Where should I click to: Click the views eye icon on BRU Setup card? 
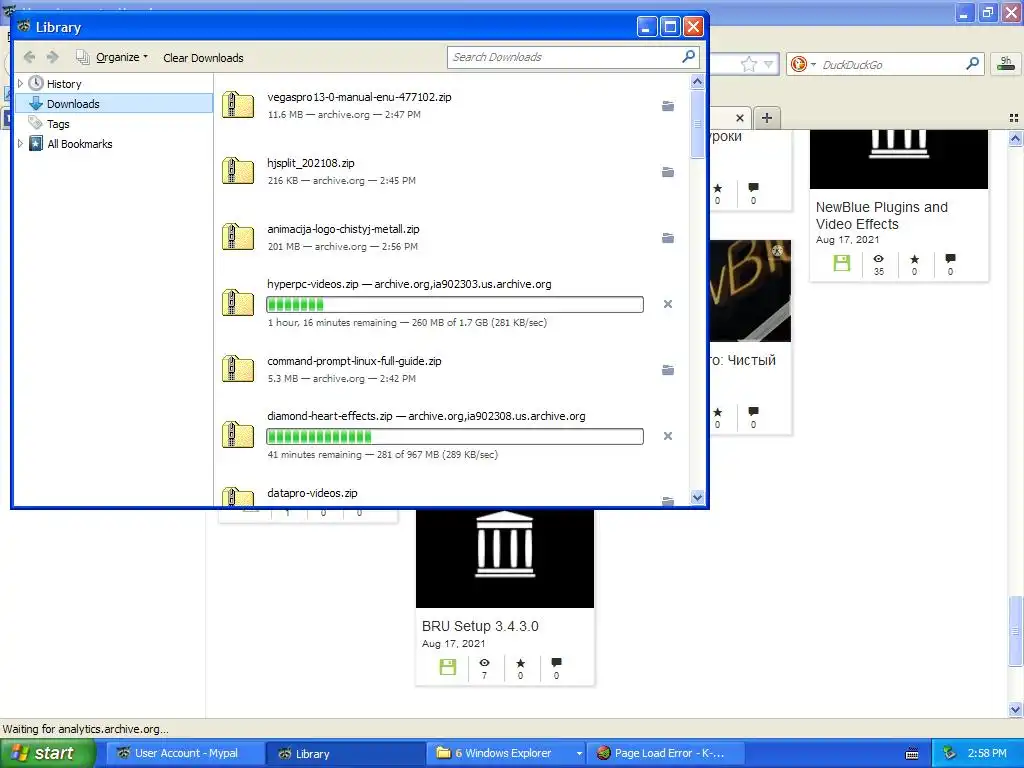click(x=484, y=663)
